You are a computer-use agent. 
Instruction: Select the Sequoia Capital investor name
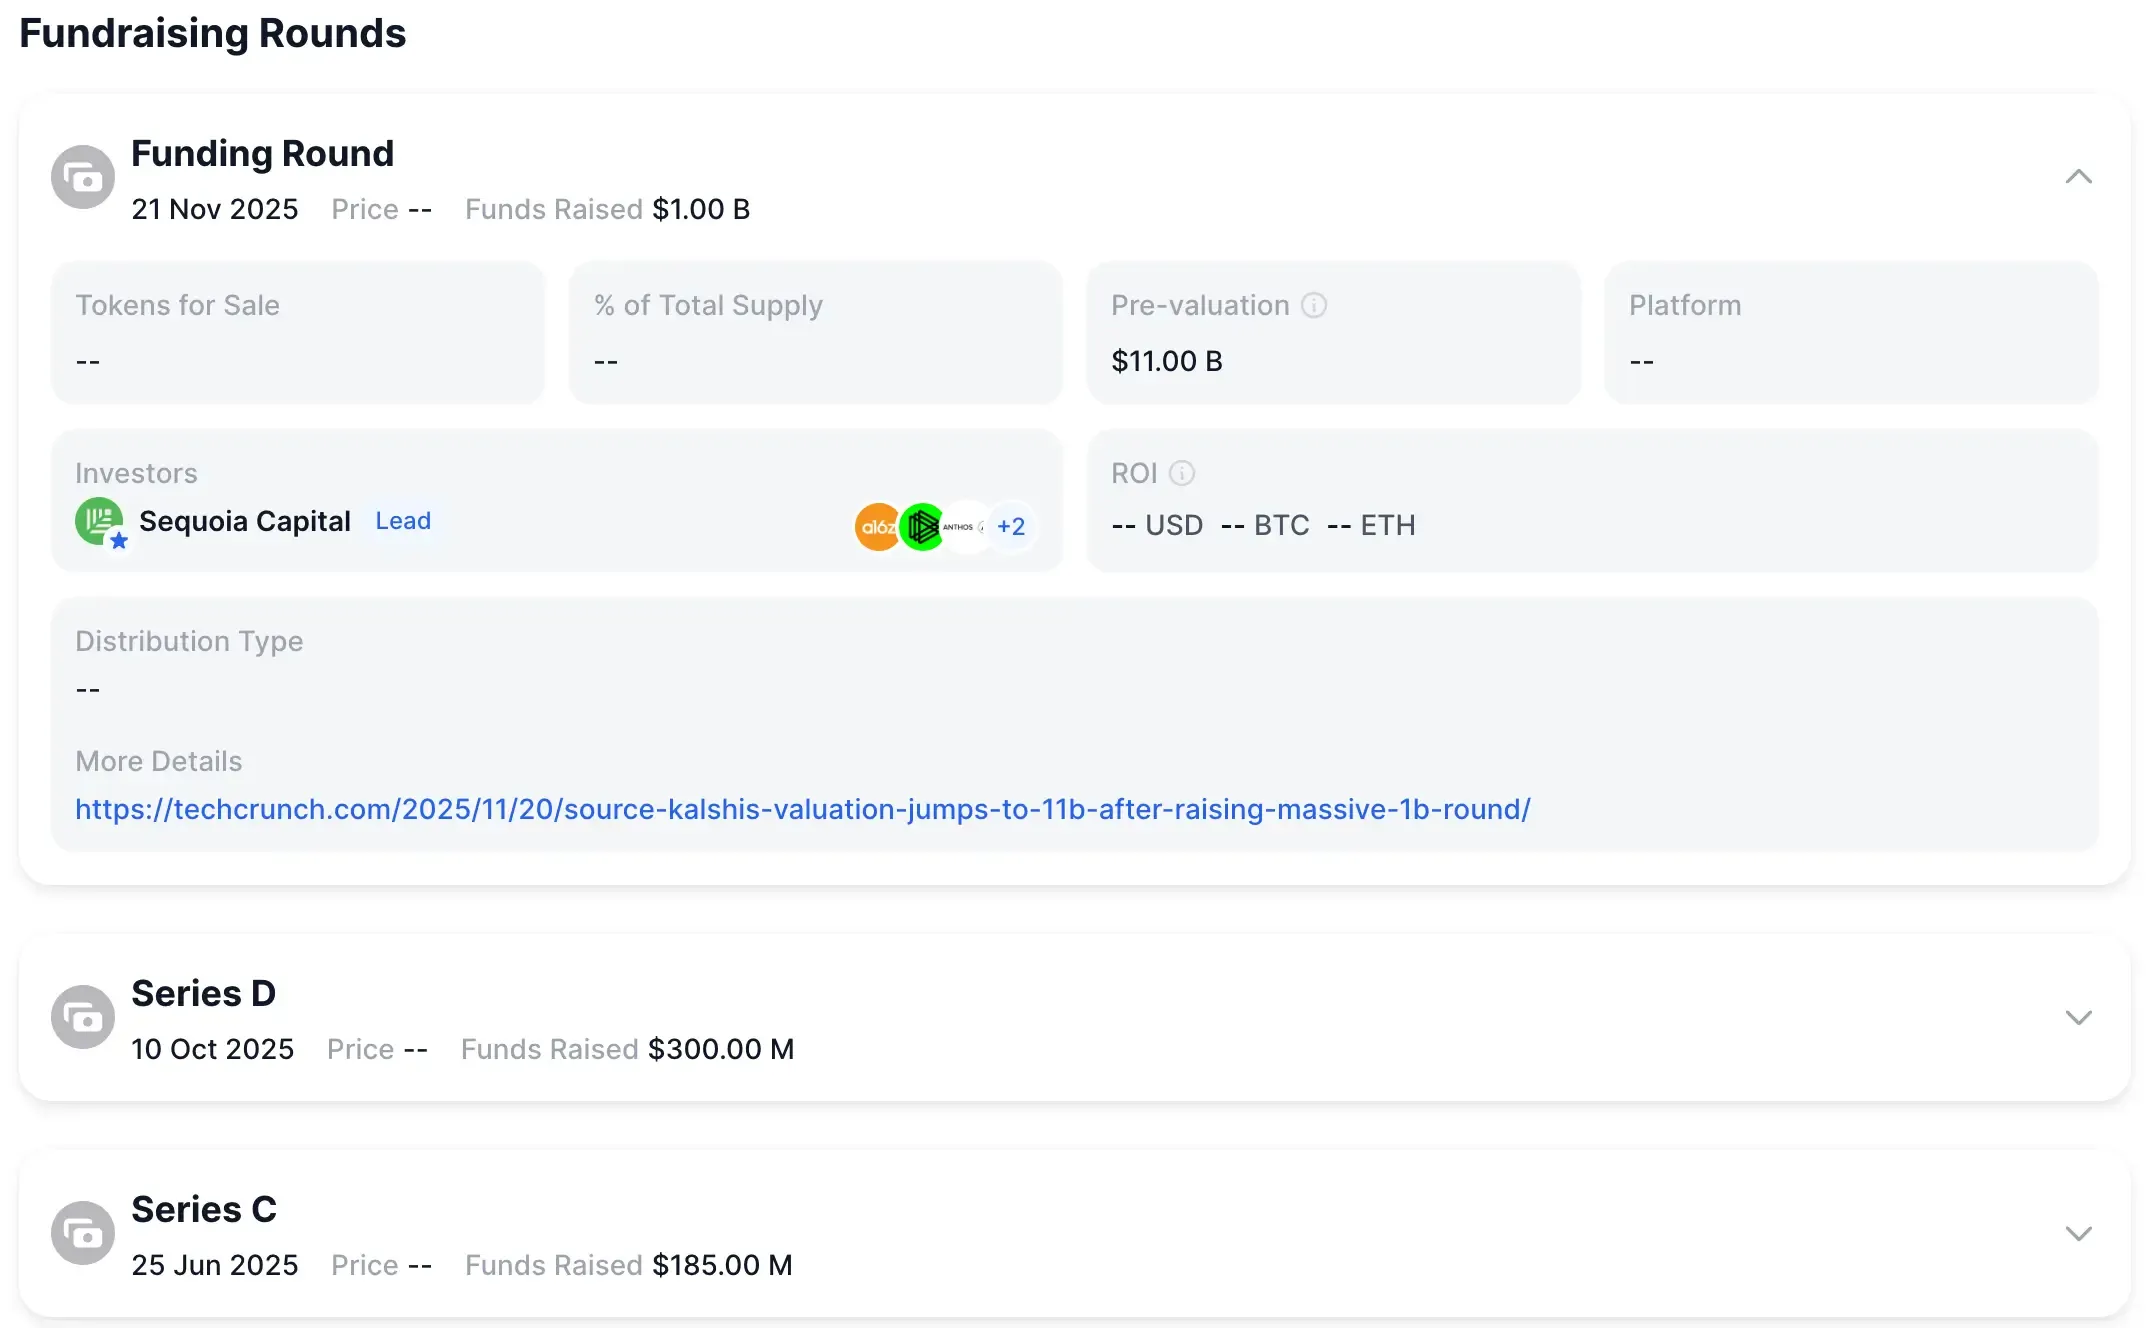tap(245, 520)
